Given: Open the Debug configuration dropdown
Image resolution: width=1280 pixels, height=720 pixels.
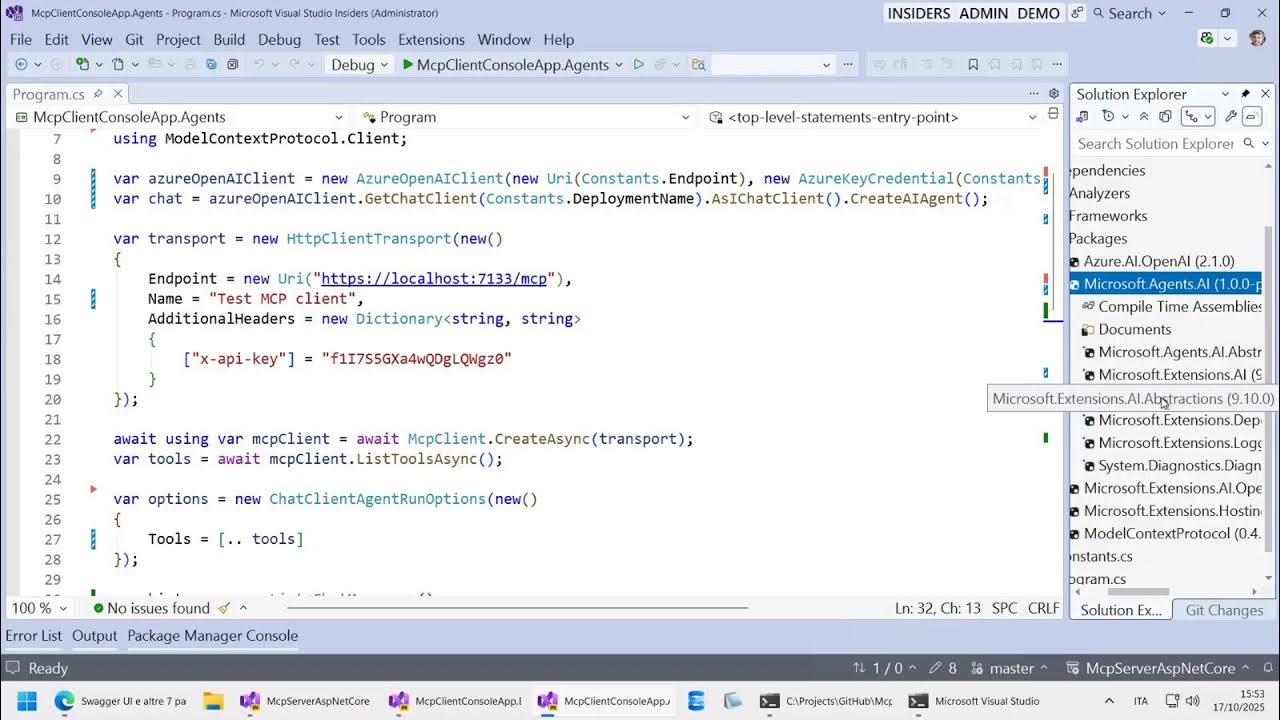Looking at the screenshot, I should [359, 64].
